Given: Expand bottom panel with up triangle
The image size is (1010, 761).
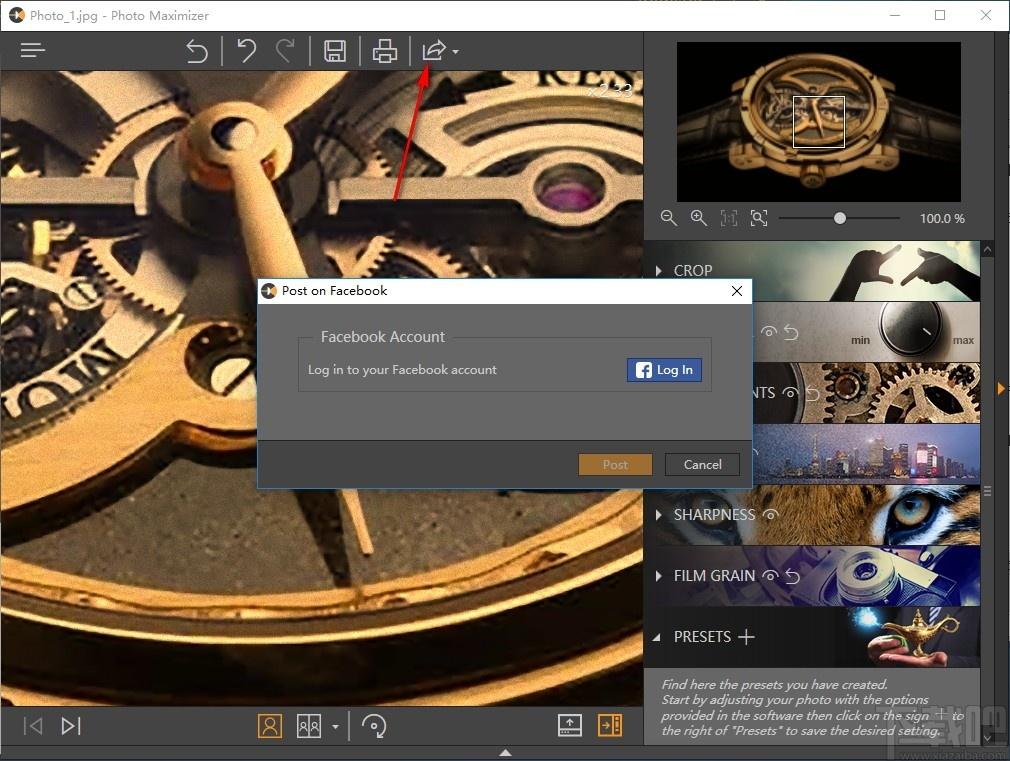Looking at the screenshot, I should (506, 753).
